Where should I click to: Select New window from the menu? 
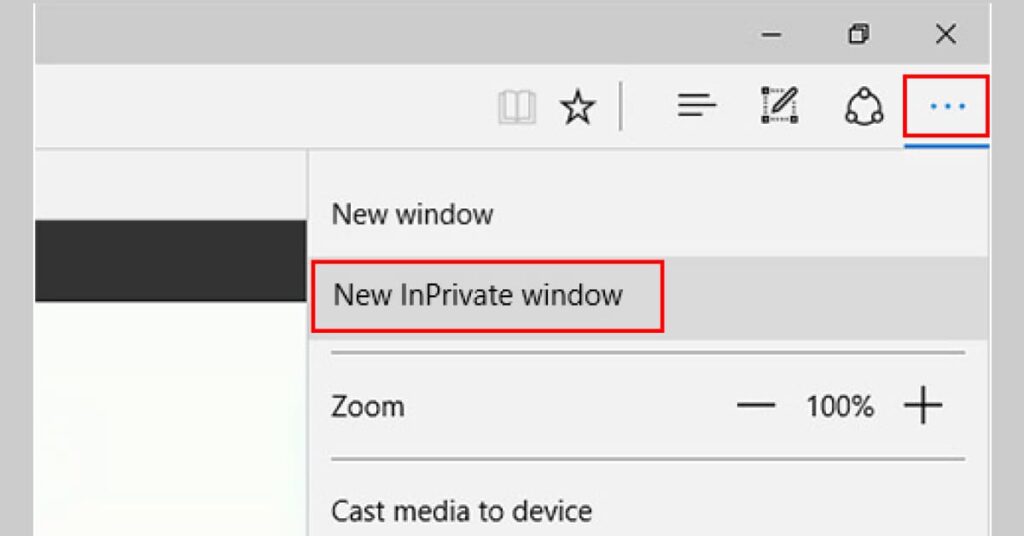click(x=413, y=214)
